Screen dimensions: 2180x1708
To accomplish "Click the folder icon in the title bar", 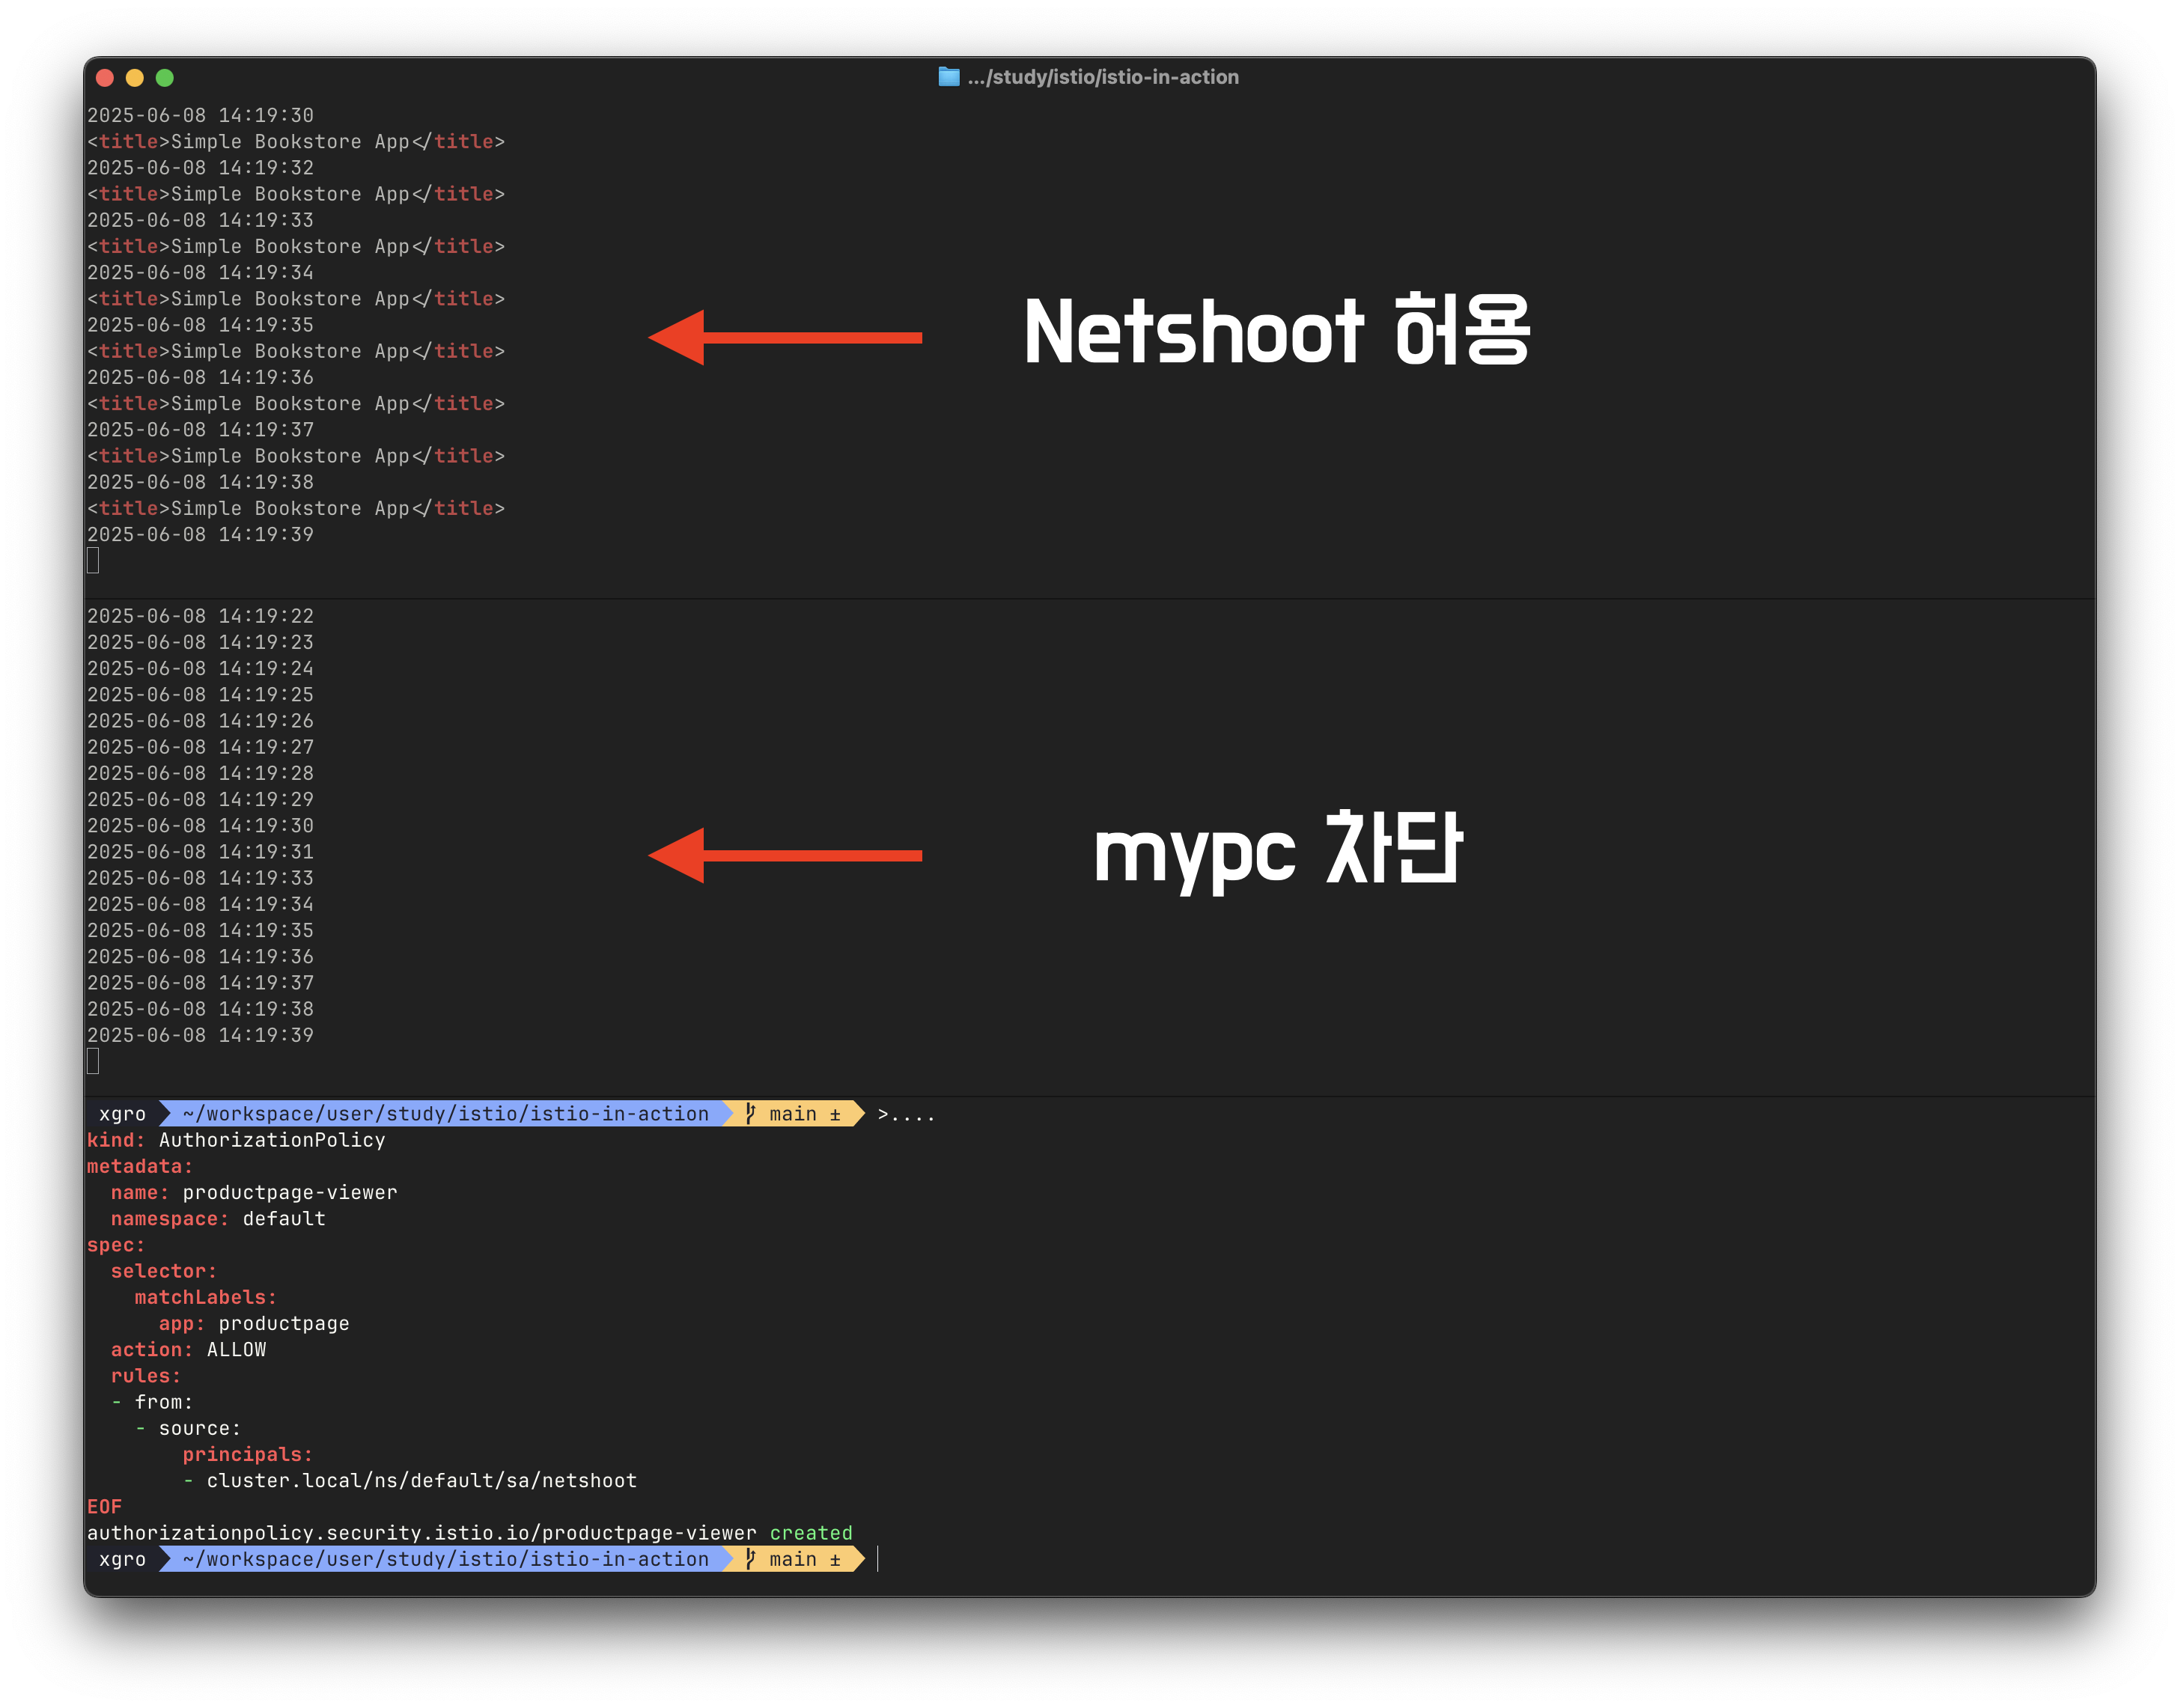I will pos(948,77).
